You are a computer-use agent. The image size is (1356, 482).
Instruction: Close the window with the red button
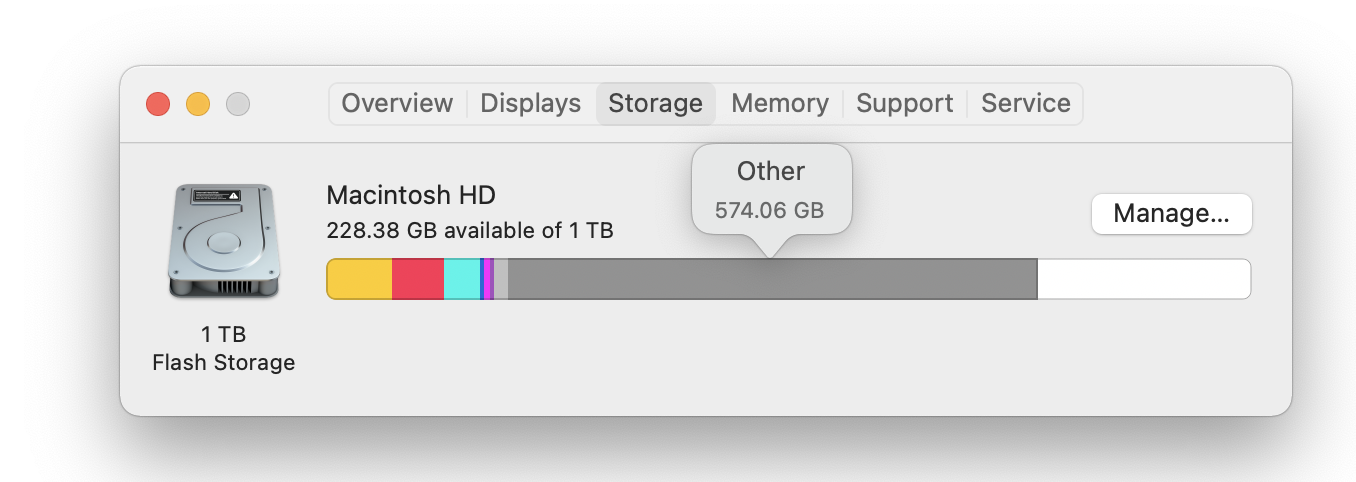click(x=158, y=104)
